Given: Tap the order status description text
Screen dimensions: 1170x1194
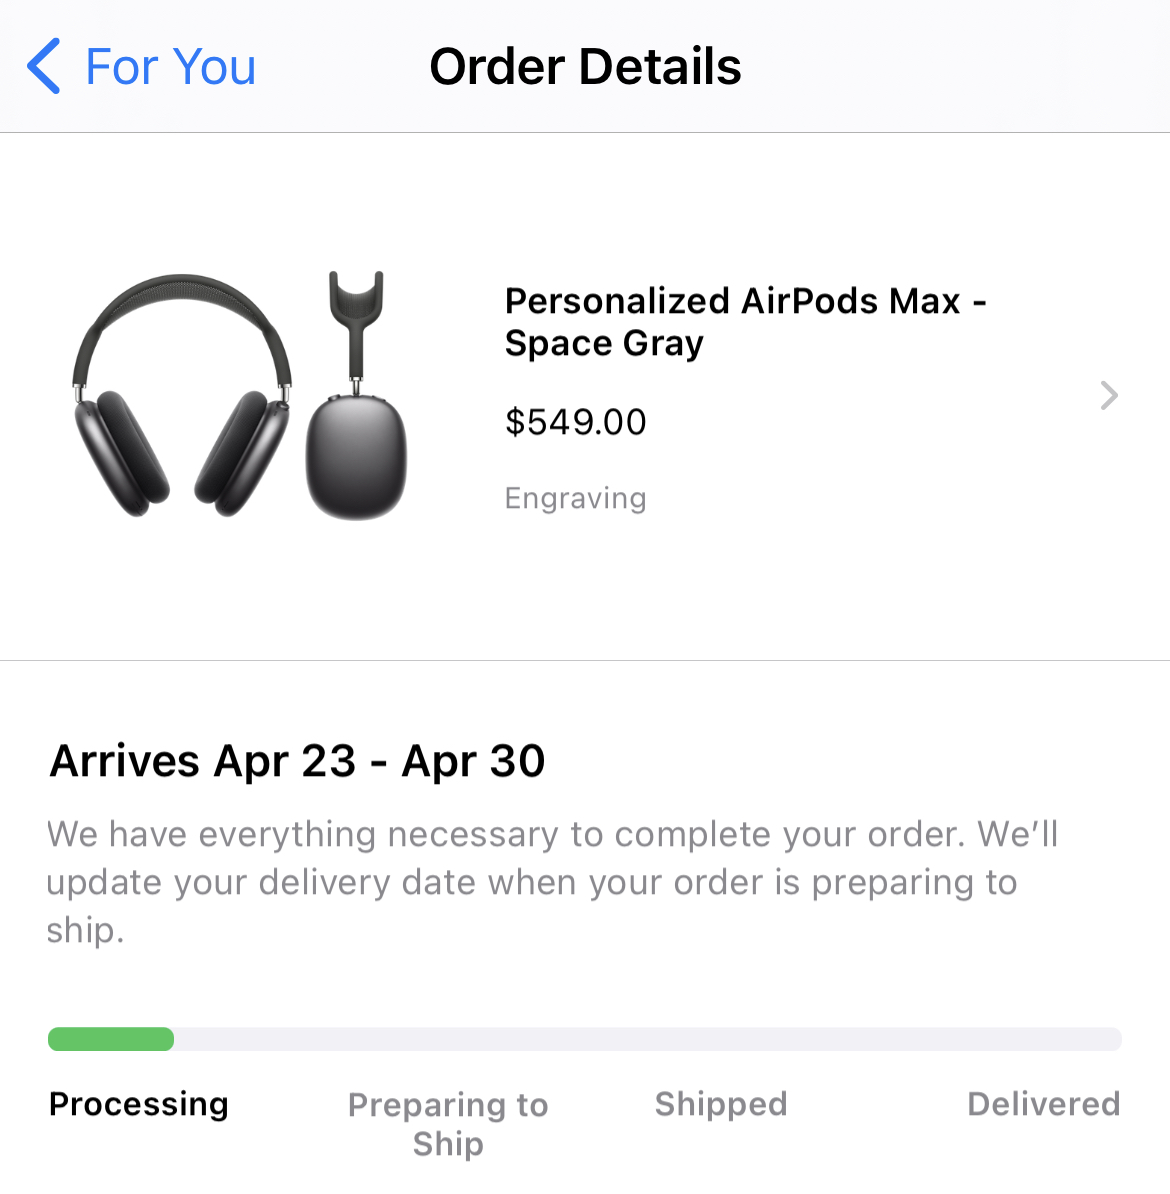Looking at the screenshot, I should (x=550, y=882).
